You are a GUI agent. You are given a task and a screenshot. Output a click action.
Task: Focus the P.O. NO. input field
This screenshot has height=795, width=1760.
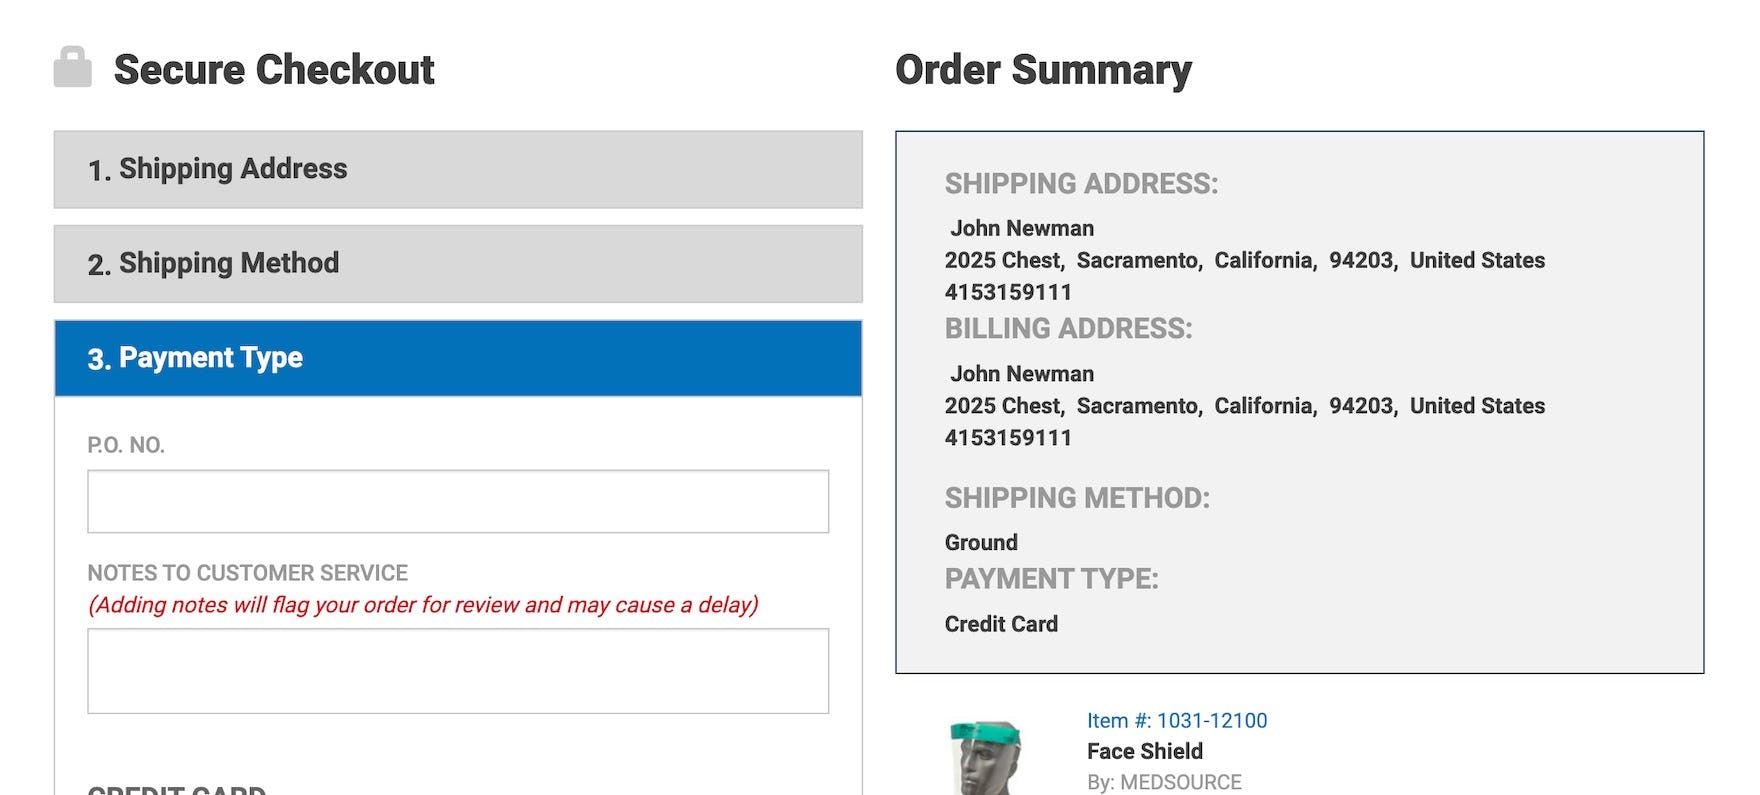coord(457,501)
